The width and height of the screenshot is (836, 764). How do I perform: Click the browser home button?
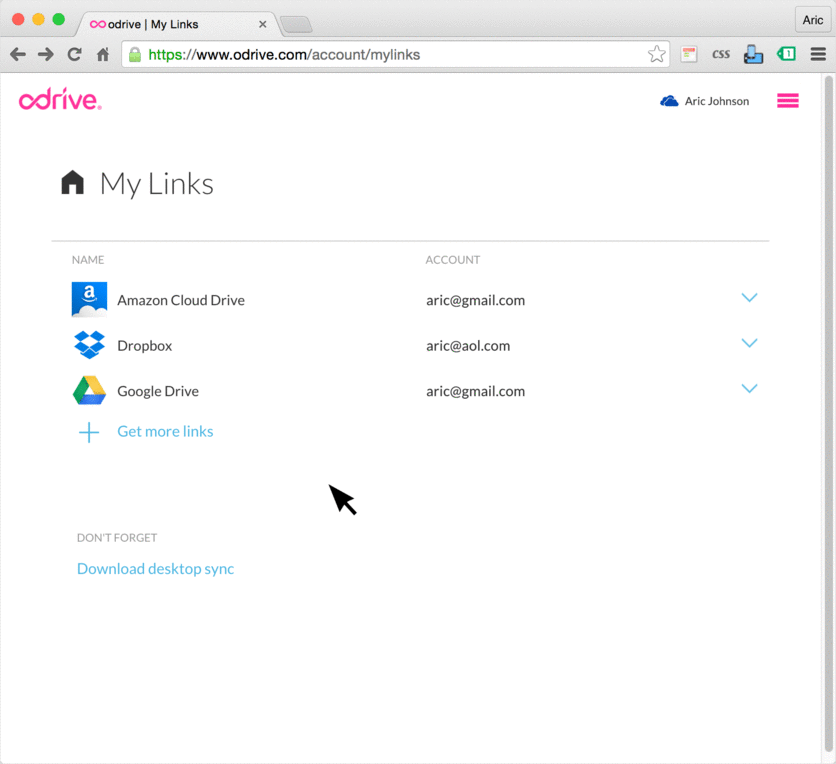(x=103, y=54)
